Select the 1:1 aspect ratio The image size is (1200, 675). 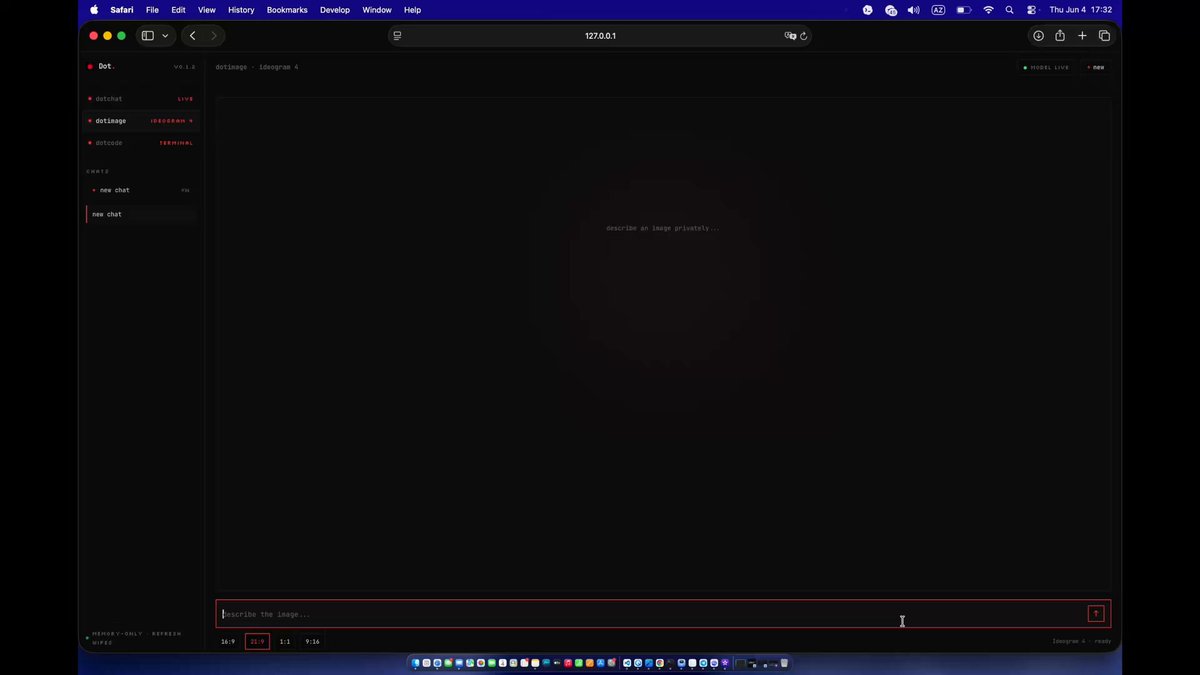coord(285,642)
